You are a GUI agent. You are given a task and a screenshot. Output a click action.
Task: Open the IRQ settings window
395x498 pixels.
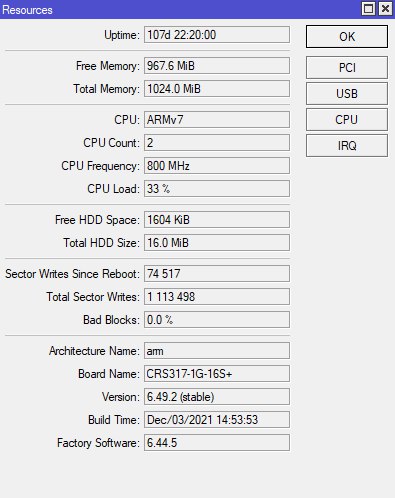pos(347,146)
